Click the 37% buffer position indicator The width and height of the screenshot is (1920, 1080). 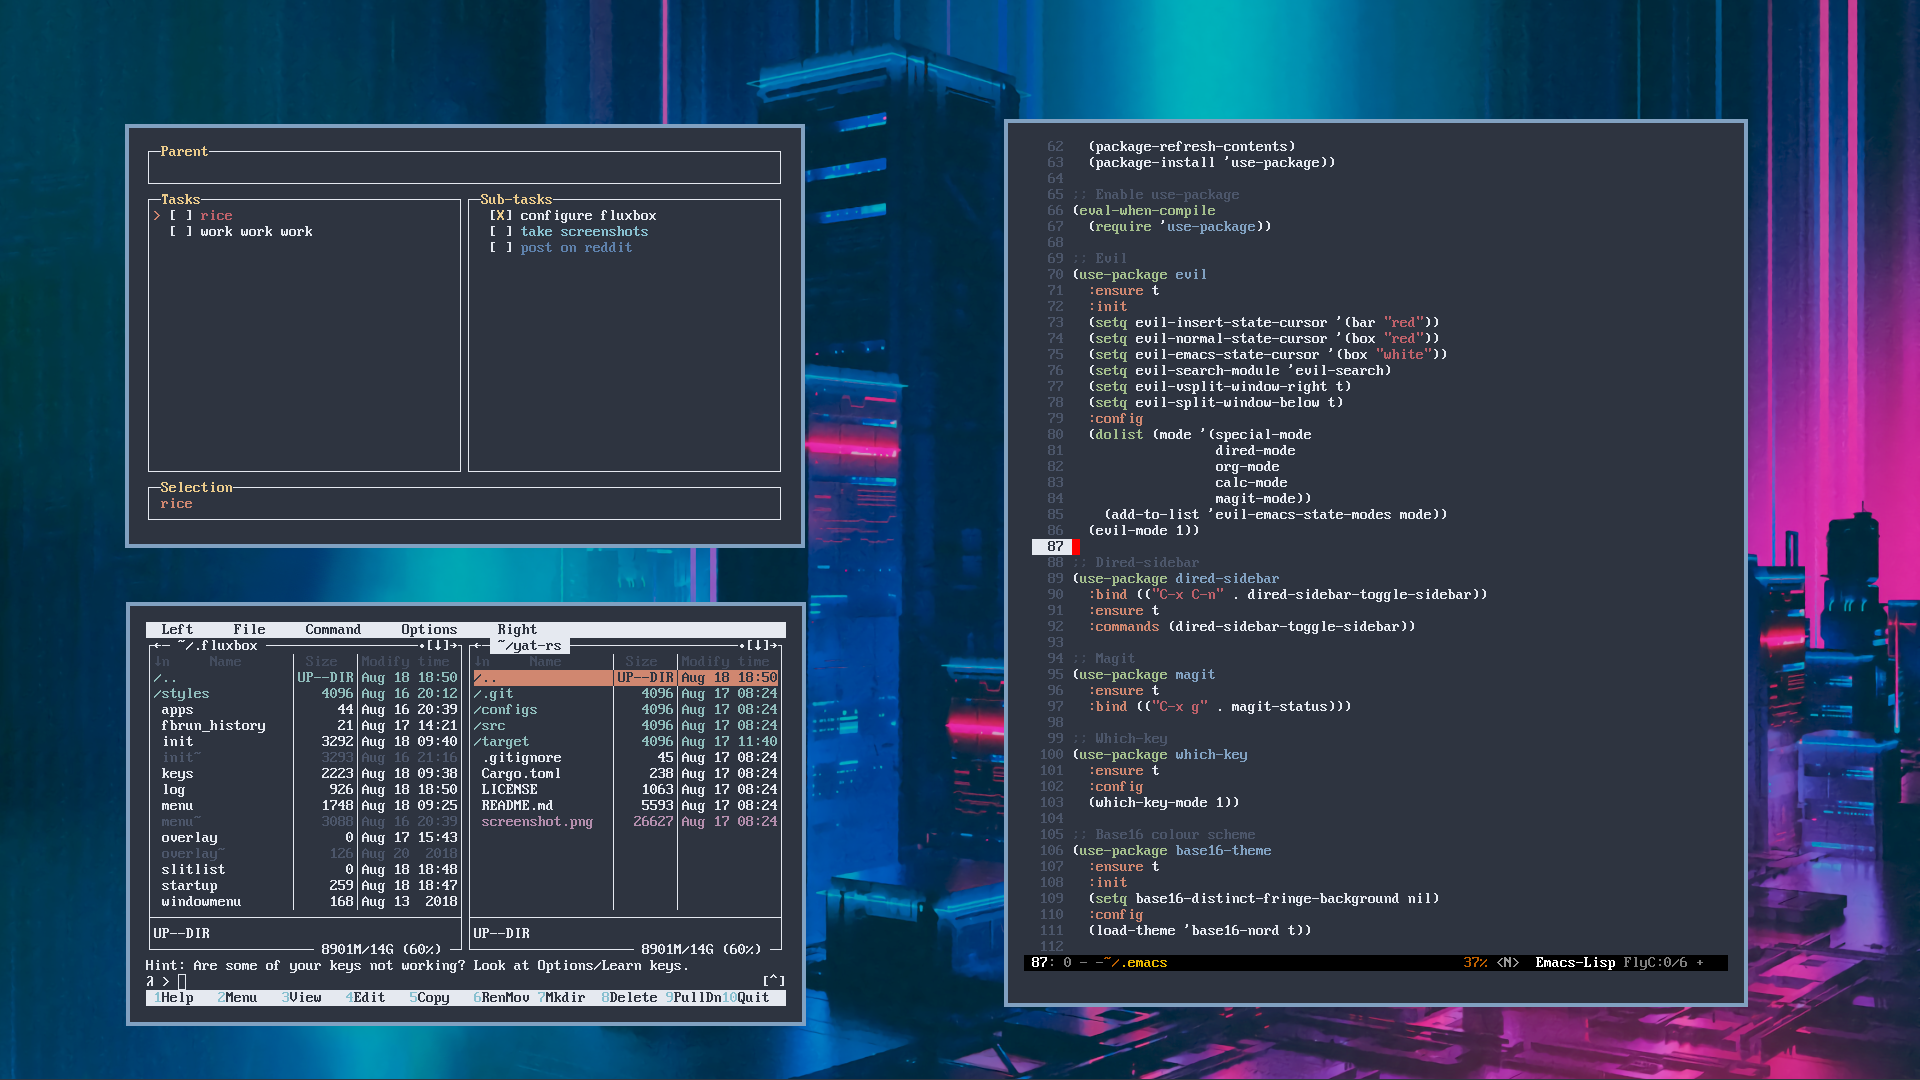click(x=1474, y=962)
